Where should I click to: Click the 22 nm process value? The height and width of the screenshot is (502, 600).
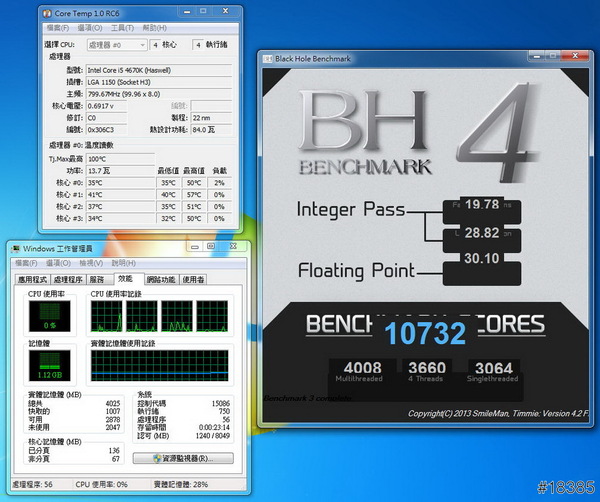tap(211, 118)
